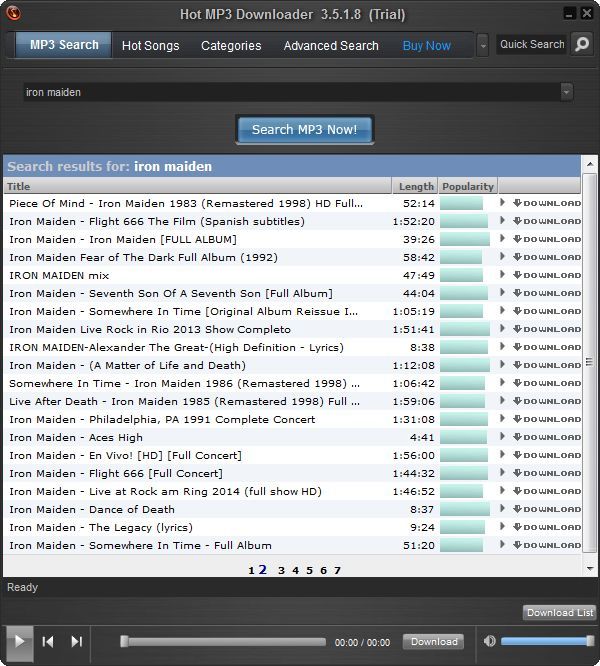Select 'Somewhere In Time - Iron Maiden 1986' row
The height and width of the screenshot is (666, 600).
coord(292,383)
